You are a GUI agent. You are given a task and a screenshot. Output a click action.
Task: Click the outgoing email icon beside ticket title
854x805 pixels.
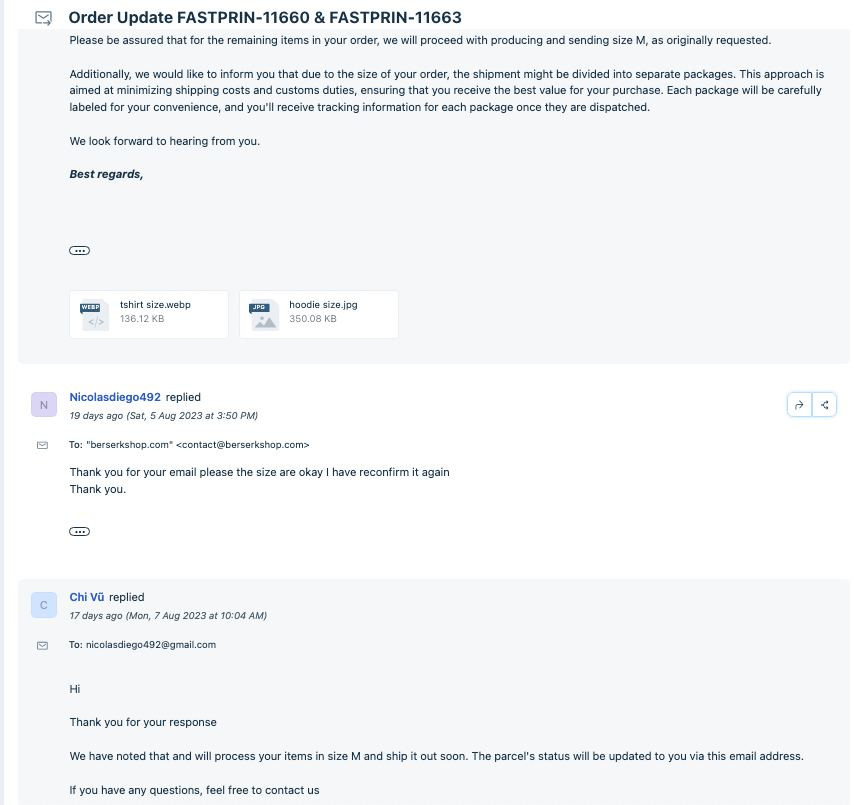pos(43,18)
